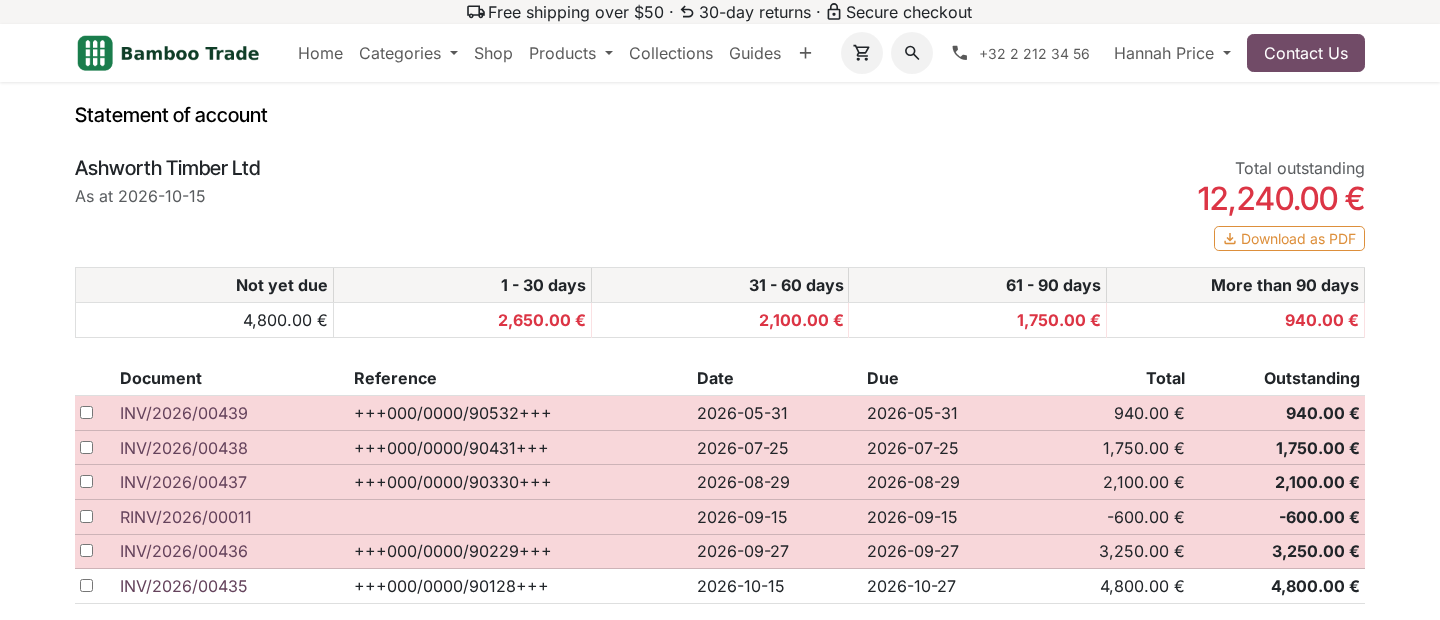Click the search magnifier icon
The width and height of the screenshot is (1440, 620).
pos(912,53)
